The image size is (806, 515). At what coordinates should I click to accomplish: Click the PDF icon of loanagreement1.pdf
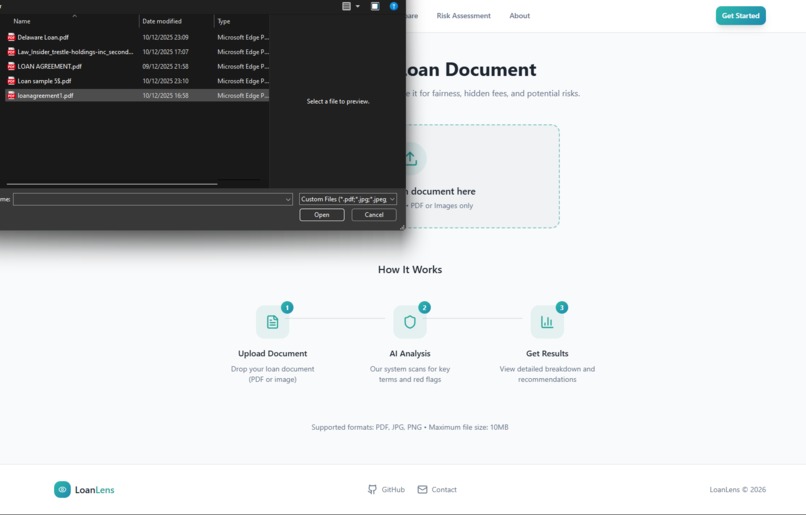11,96
